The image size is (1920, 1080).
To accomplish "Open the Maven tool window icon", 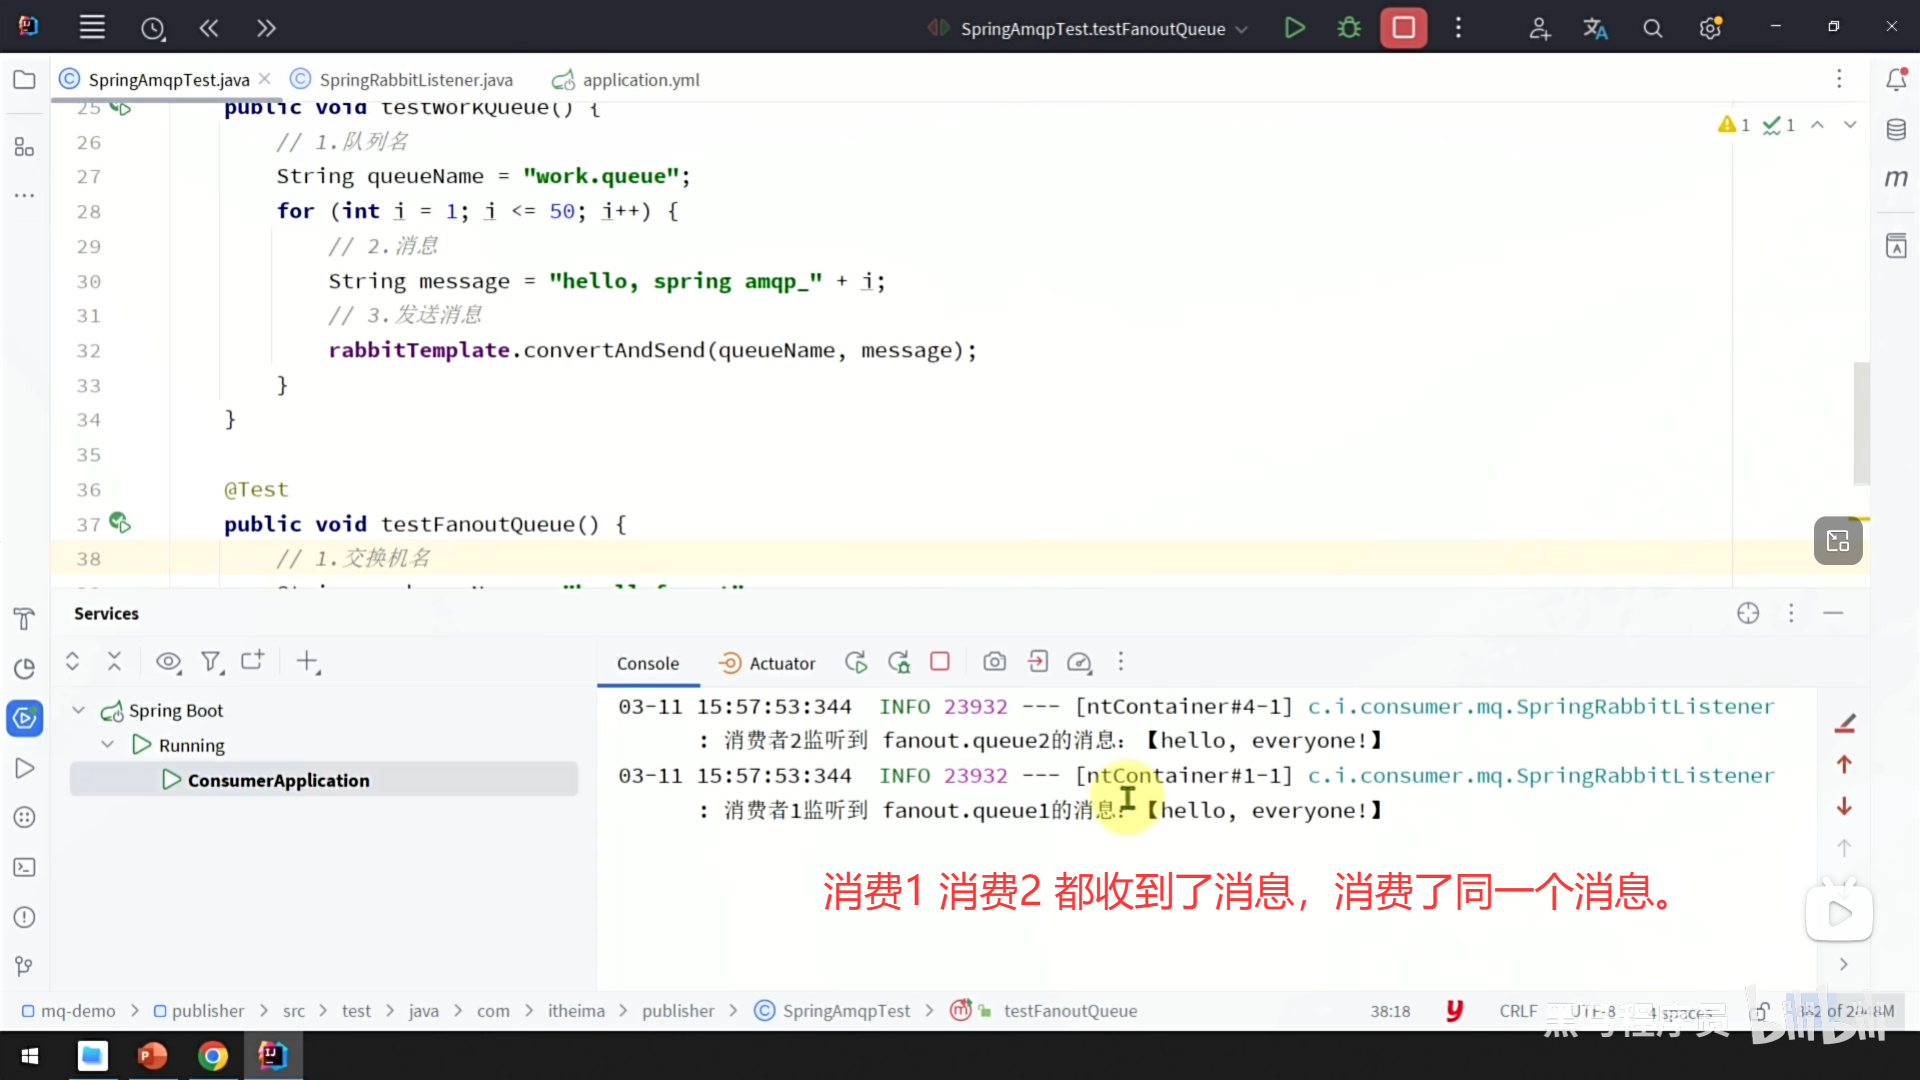I will (1896, 179).
